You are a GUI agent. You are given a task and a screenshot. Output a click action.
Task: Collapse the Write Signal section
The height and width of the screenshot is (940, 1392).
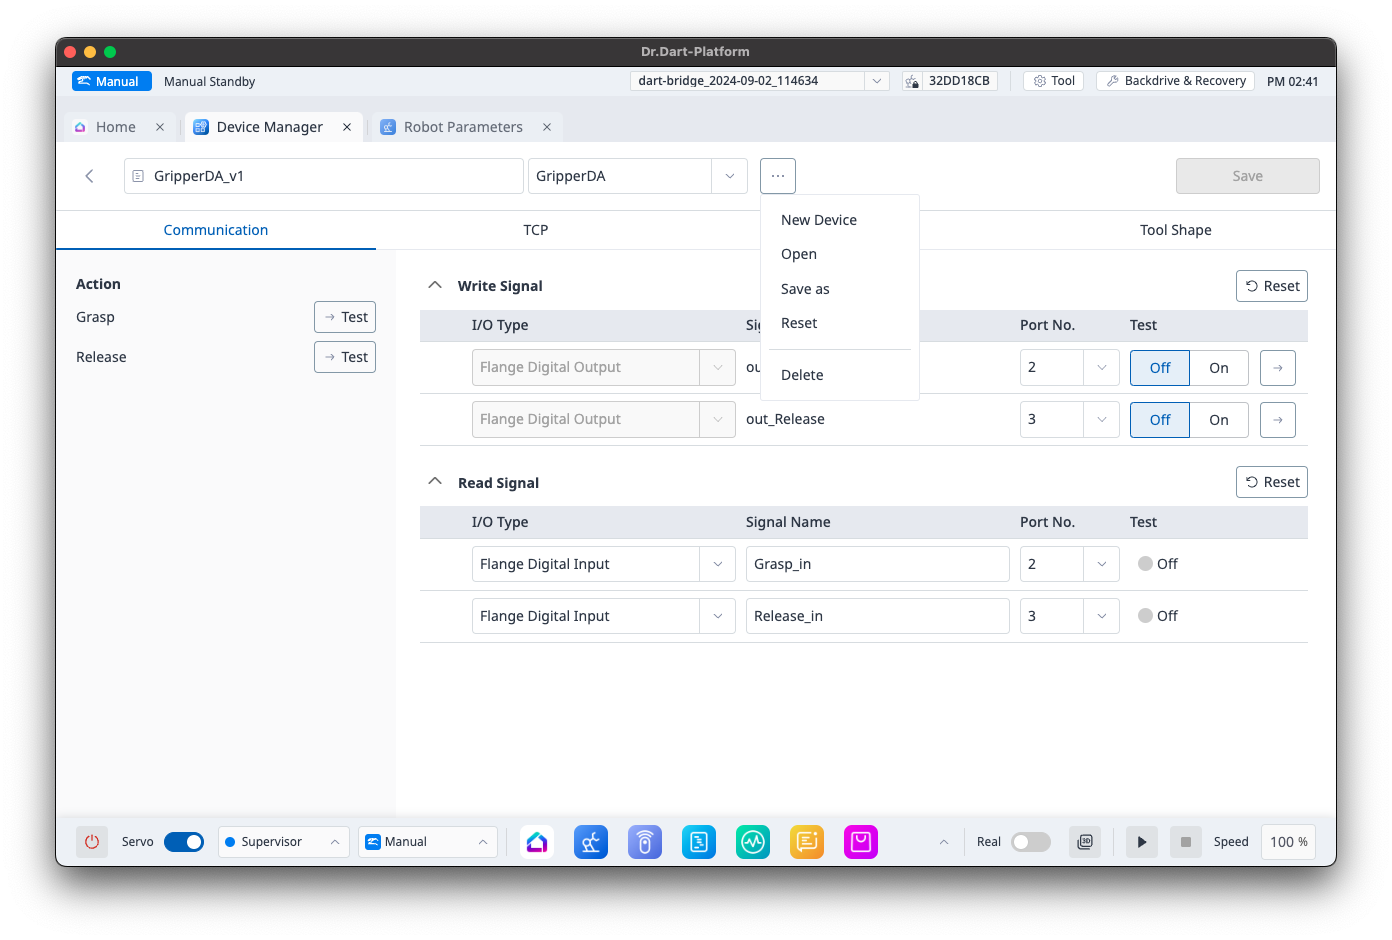coord(435,285)
